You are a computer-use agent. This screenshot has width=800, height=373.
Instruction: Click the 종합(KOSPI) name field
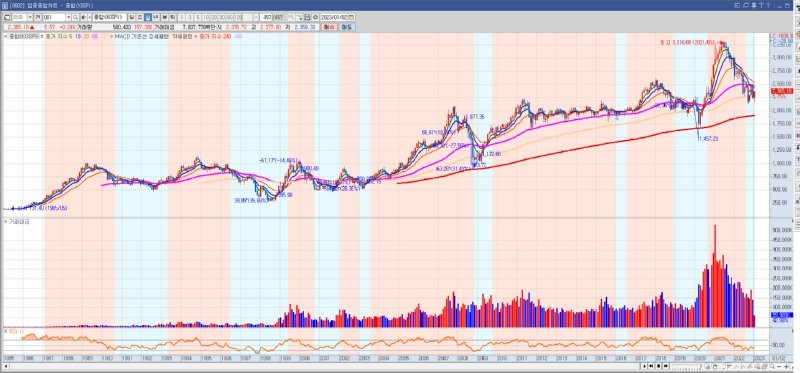(110, 17)
